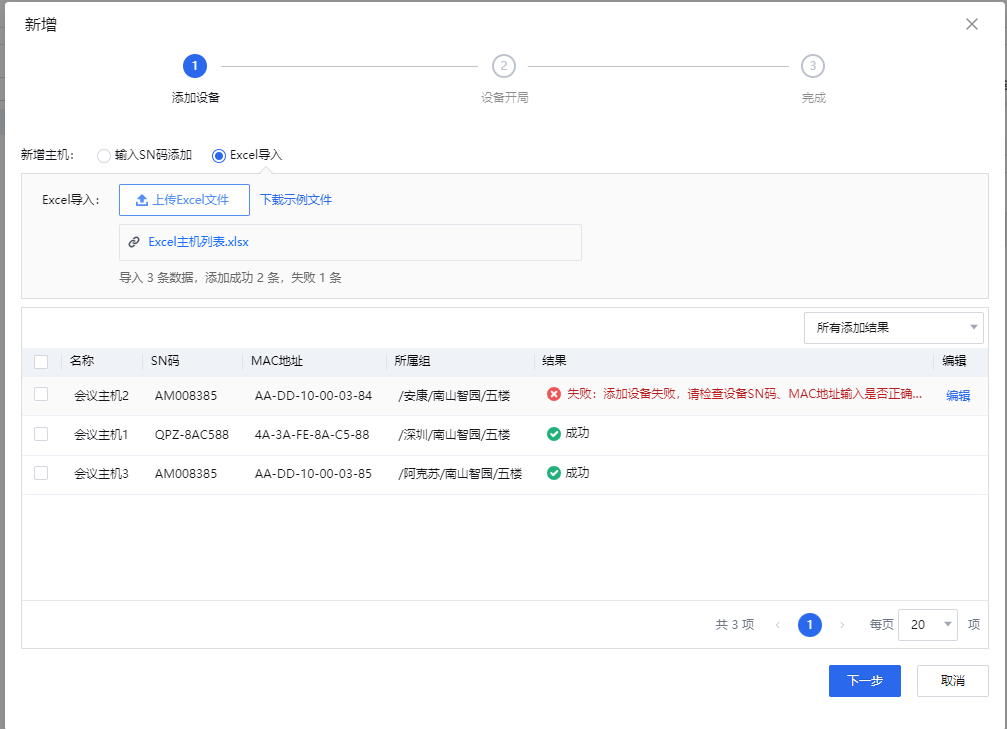Select the 输入SN码添加 radio option

pos(104,156)
